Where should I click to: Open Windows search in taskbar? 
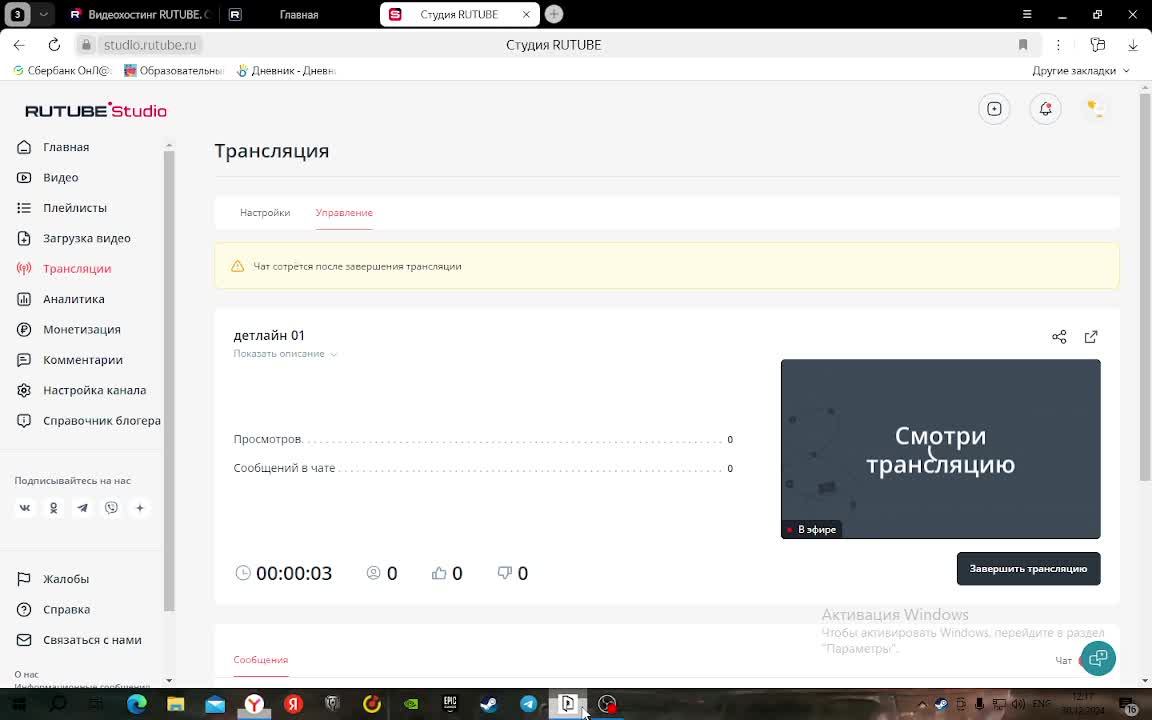click(57, 704)
